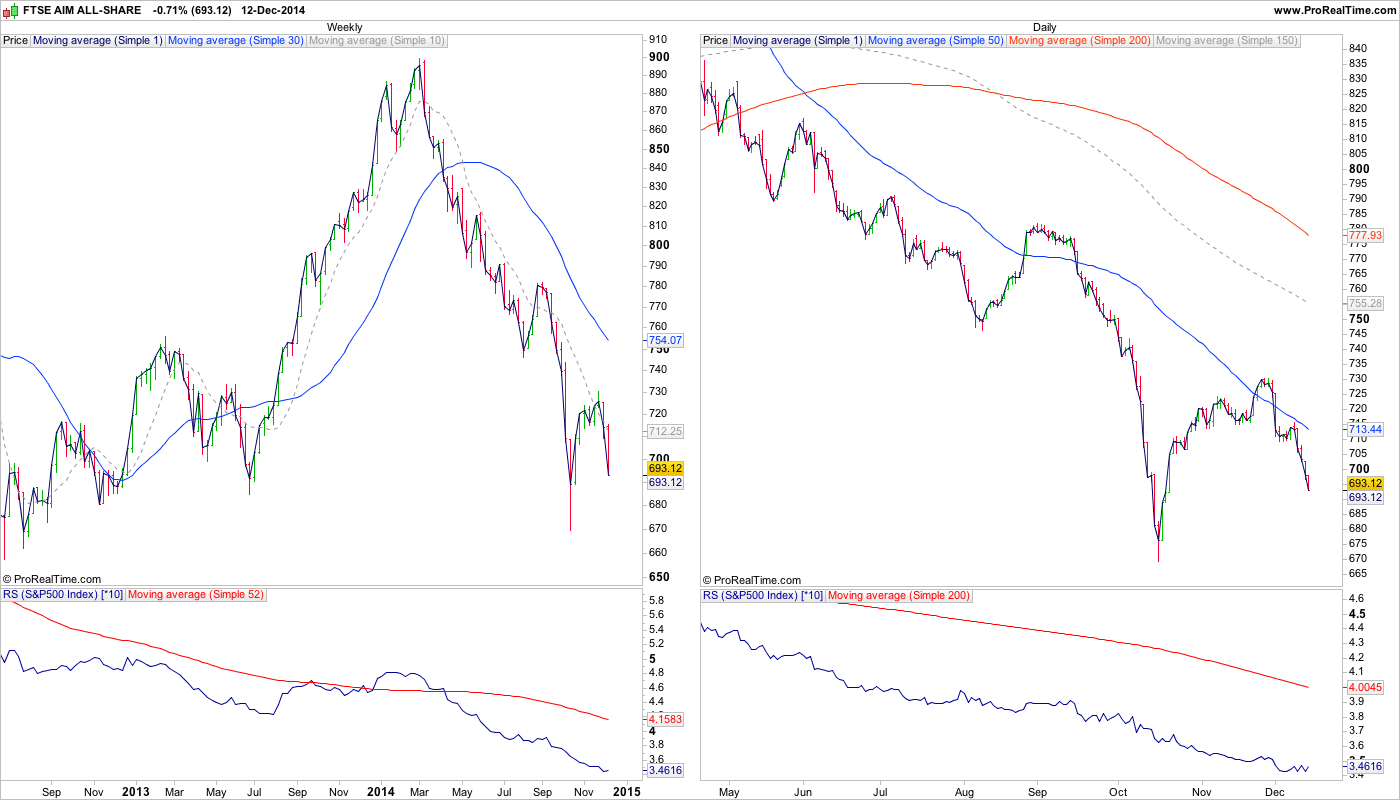Viewport: 1400px width, 800px height.
Task: Click the 754.07 moving average value tag
Action: click(x=665, y=341)
